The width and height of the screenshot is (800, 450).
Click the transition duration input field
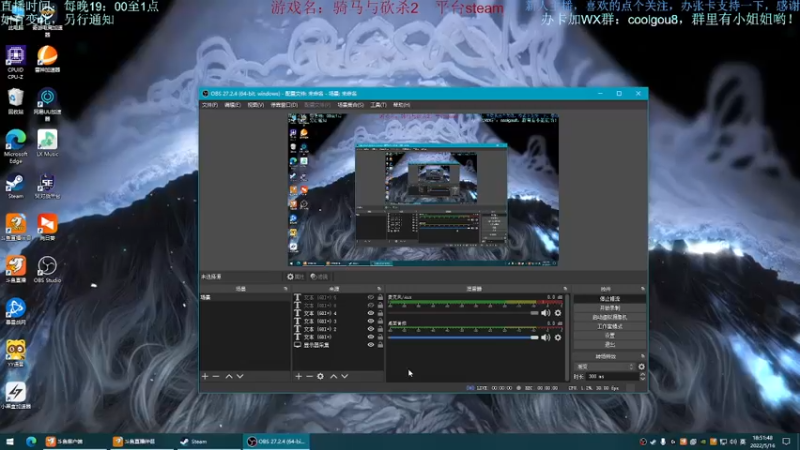tap(612, 377)
